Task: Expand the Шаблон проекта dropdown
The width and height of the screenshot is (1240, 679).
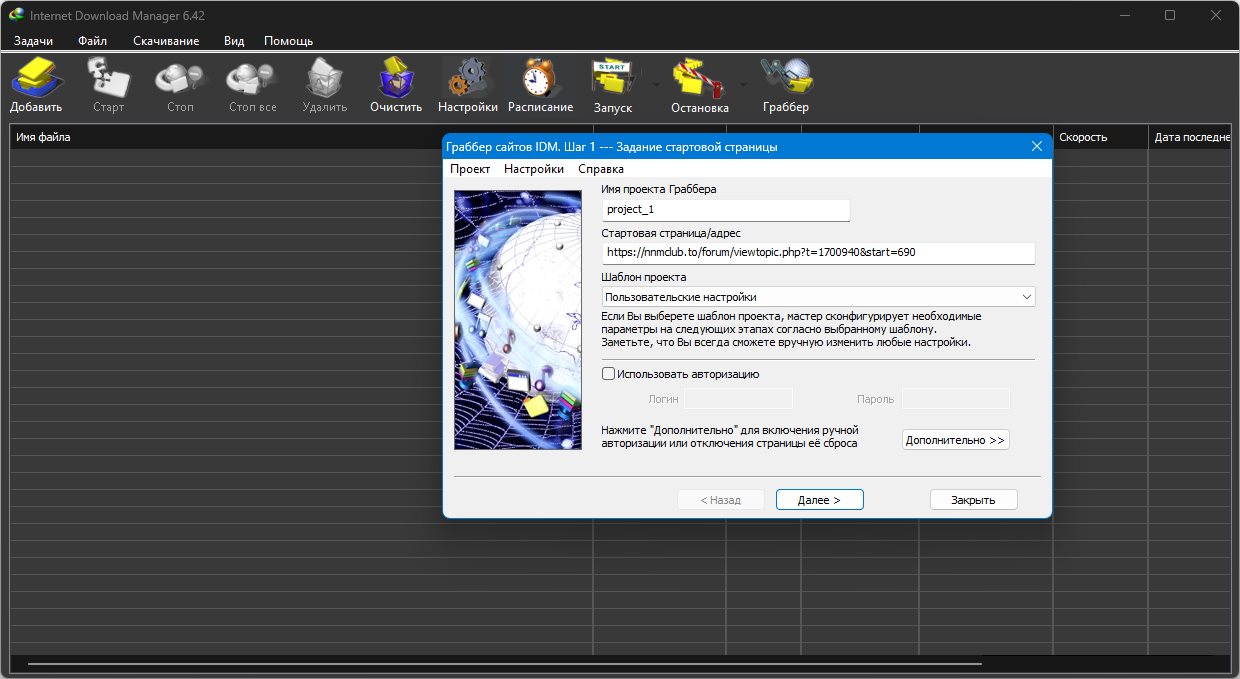Action: pyautogui.click(x=1026, y=297)
